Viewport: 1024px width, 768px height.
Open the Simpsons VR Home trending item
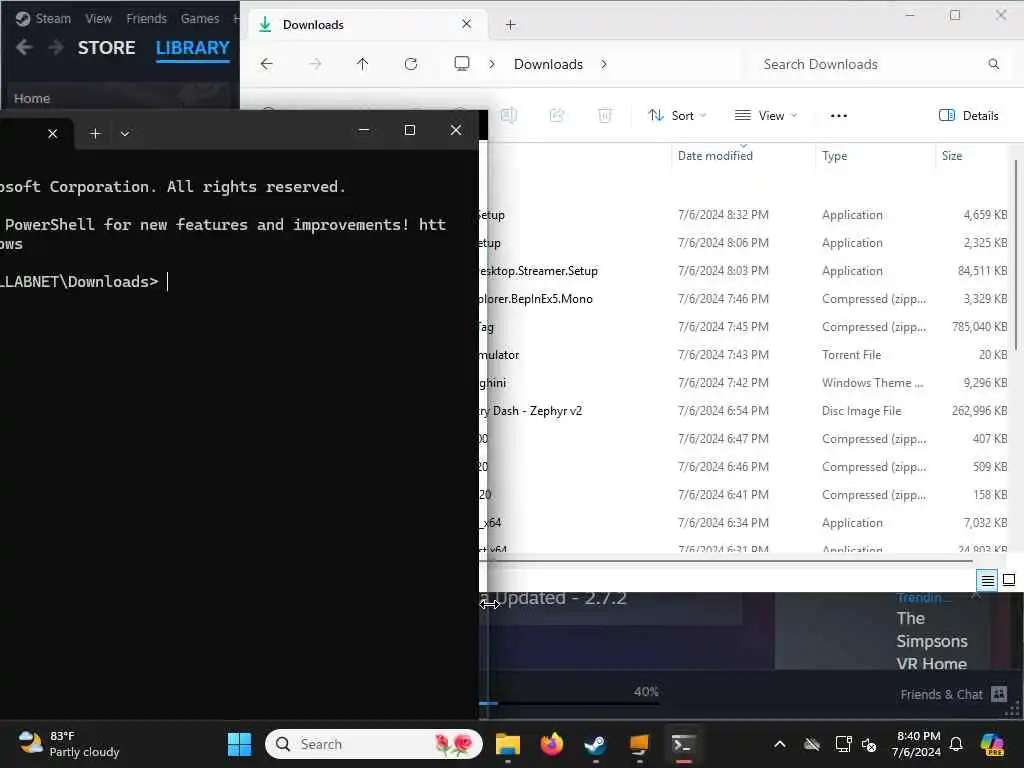932,641
